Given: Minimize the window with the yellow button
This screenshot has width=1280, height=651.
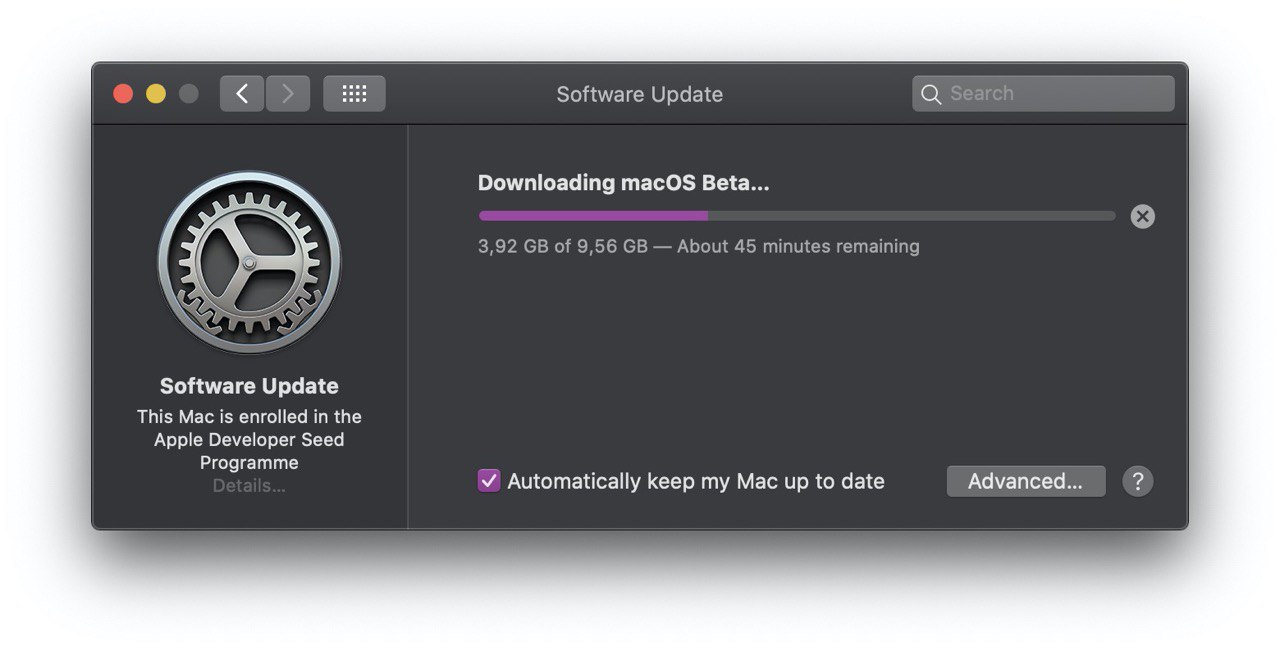Looking at the screenshot, I should [156, 94].
